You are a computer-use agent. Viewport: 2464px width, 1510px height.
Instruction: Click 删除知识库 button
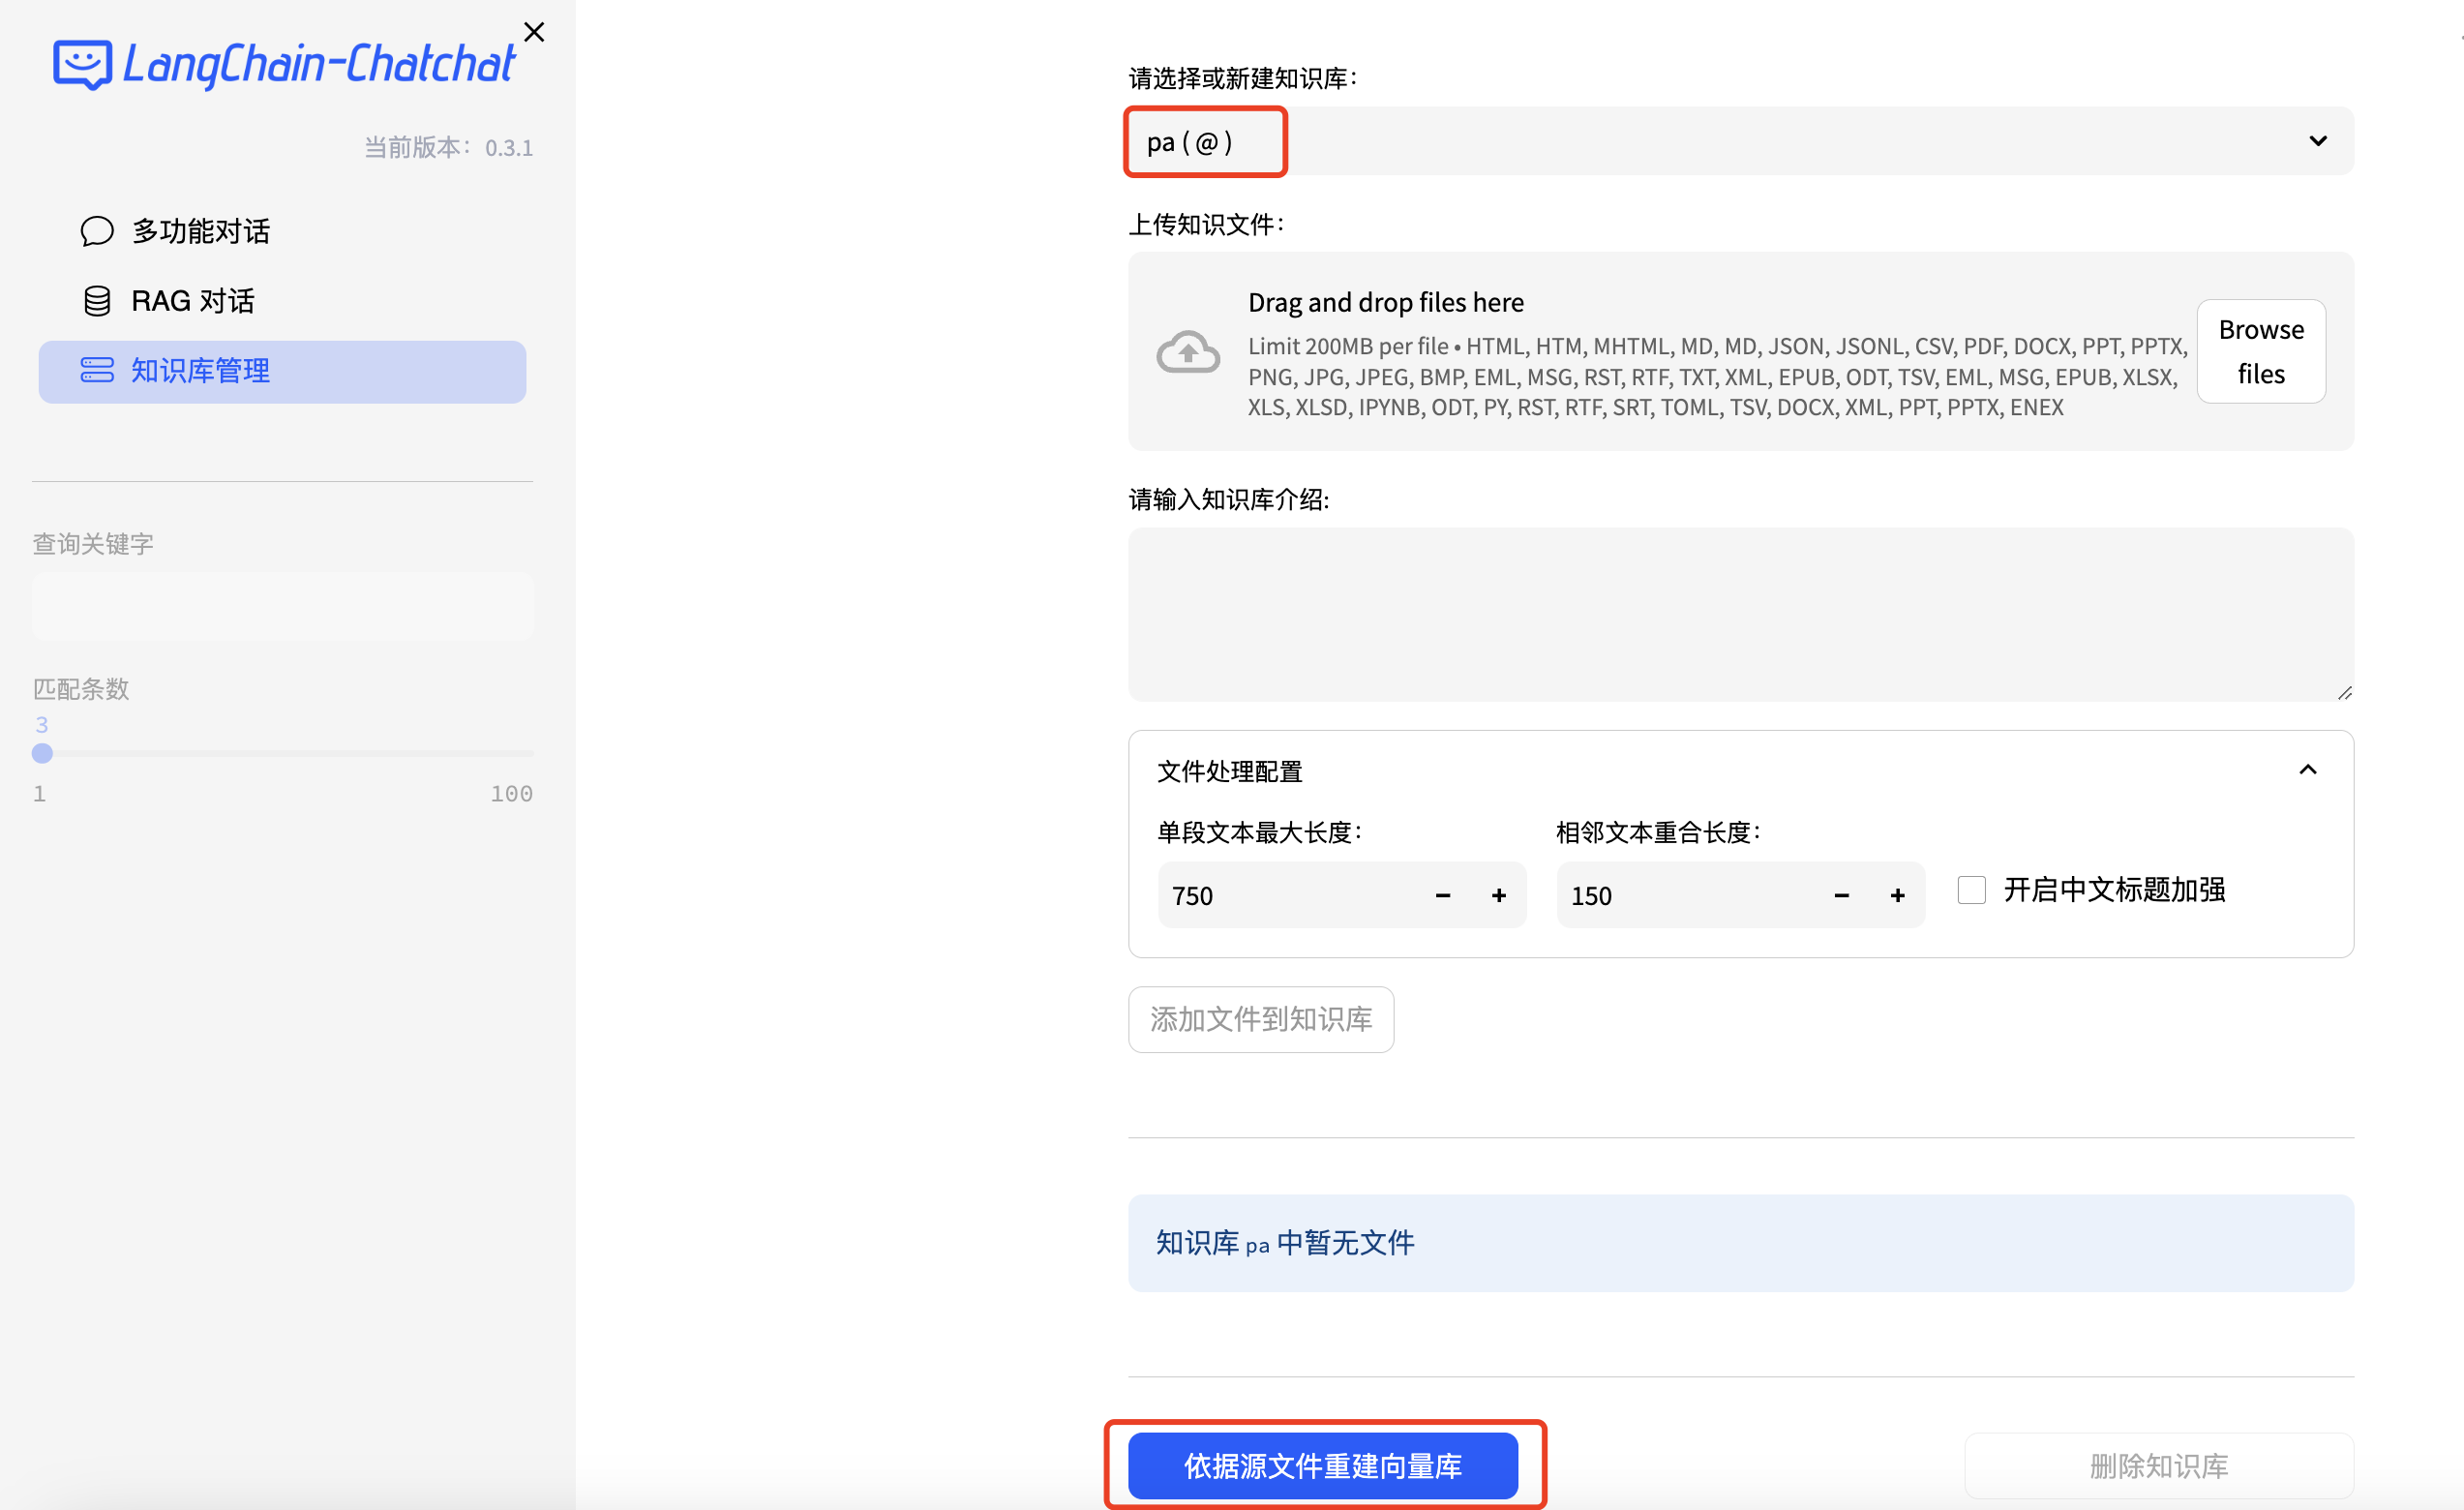pos(2159,1465)
